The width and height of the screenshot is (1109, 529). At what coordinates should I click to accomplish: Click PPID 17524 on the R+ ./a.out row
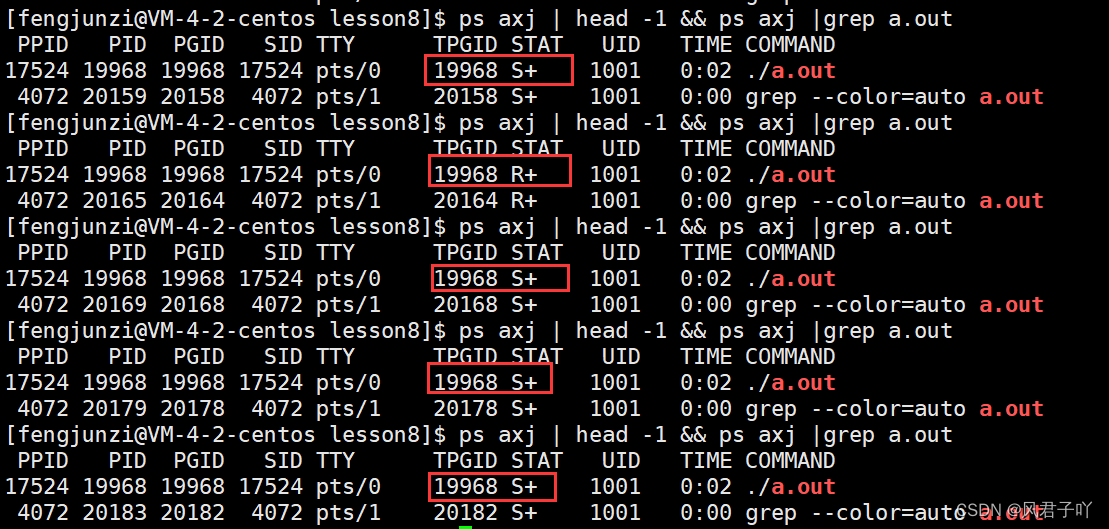[37, 175]
